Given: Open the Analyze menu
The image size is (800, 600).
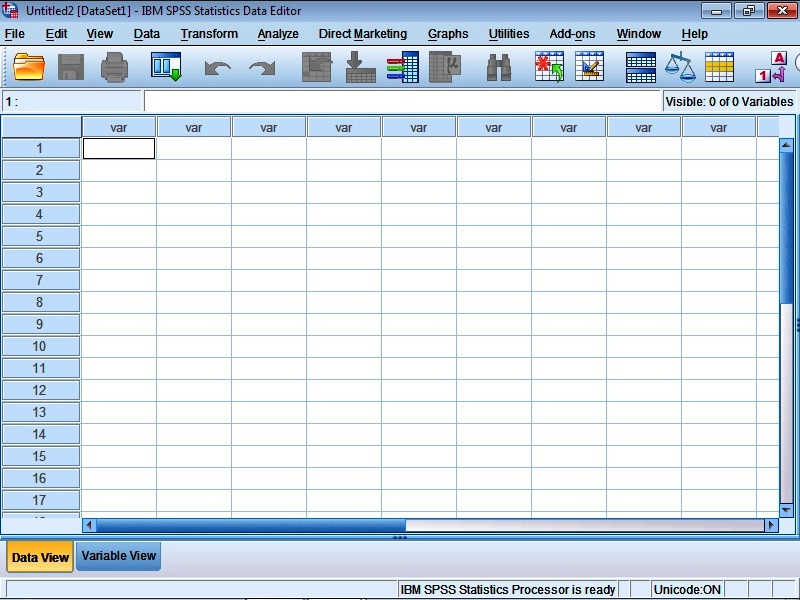Looking at the screenshot, I should [x=278, y=34].
